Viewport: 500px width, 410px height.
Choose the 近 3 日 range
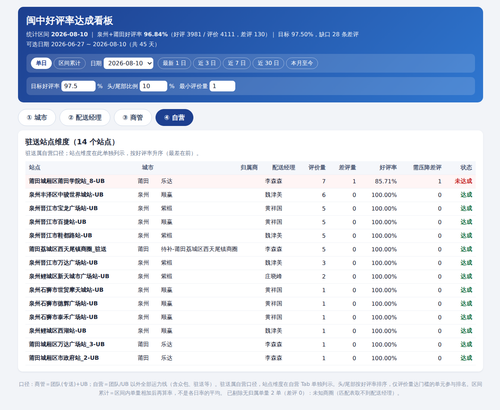[x=207, y=63]
